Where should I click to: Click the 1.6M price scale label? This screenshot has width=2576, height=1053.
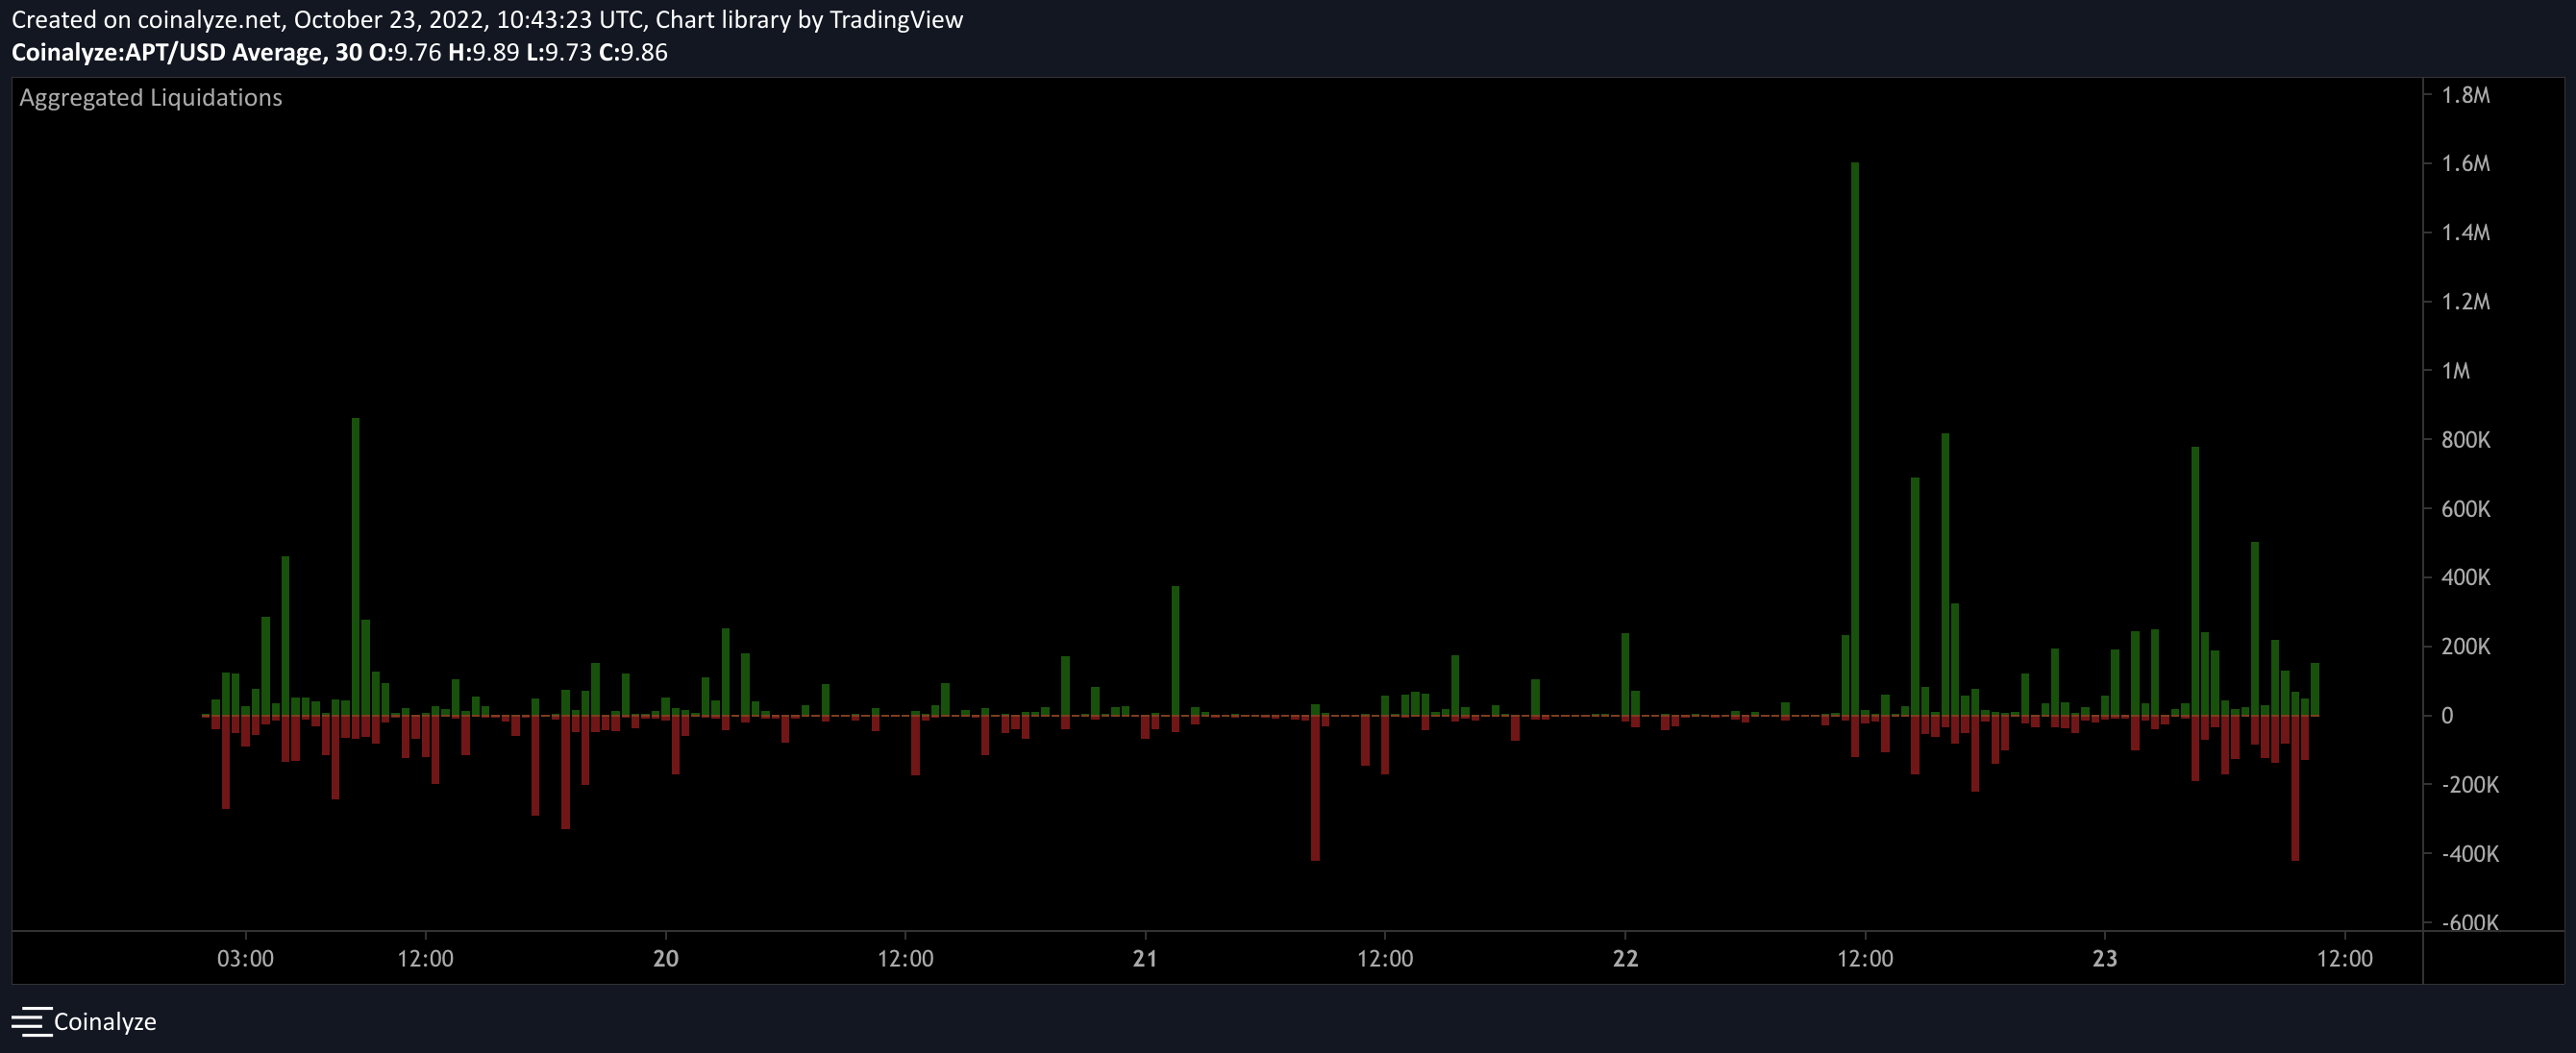click(x=2465, y=164)
